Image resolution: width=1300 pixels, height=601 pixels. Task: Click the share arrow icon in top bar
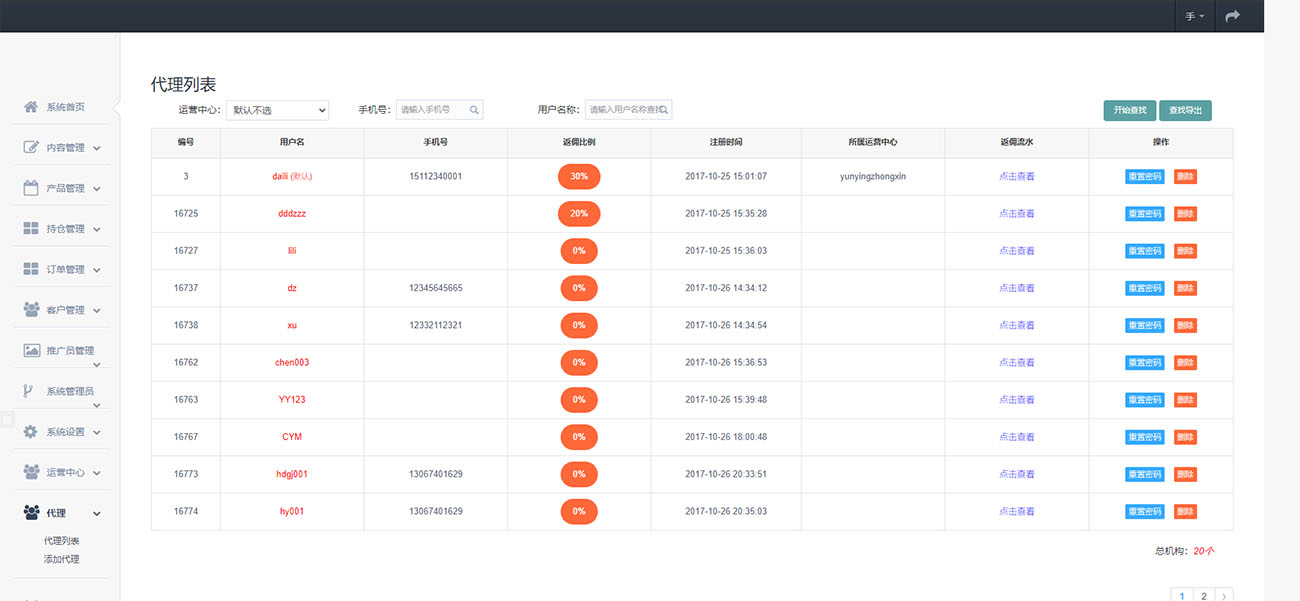click(x=1232, y=16)
